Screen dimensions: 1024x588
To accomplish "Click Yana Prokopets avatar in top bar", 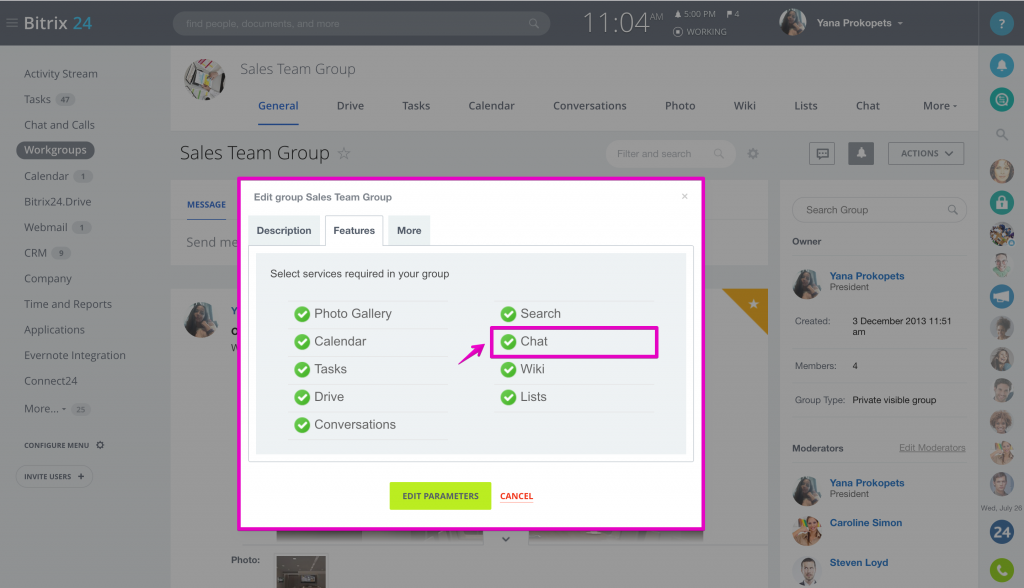I will coord(793,22).
